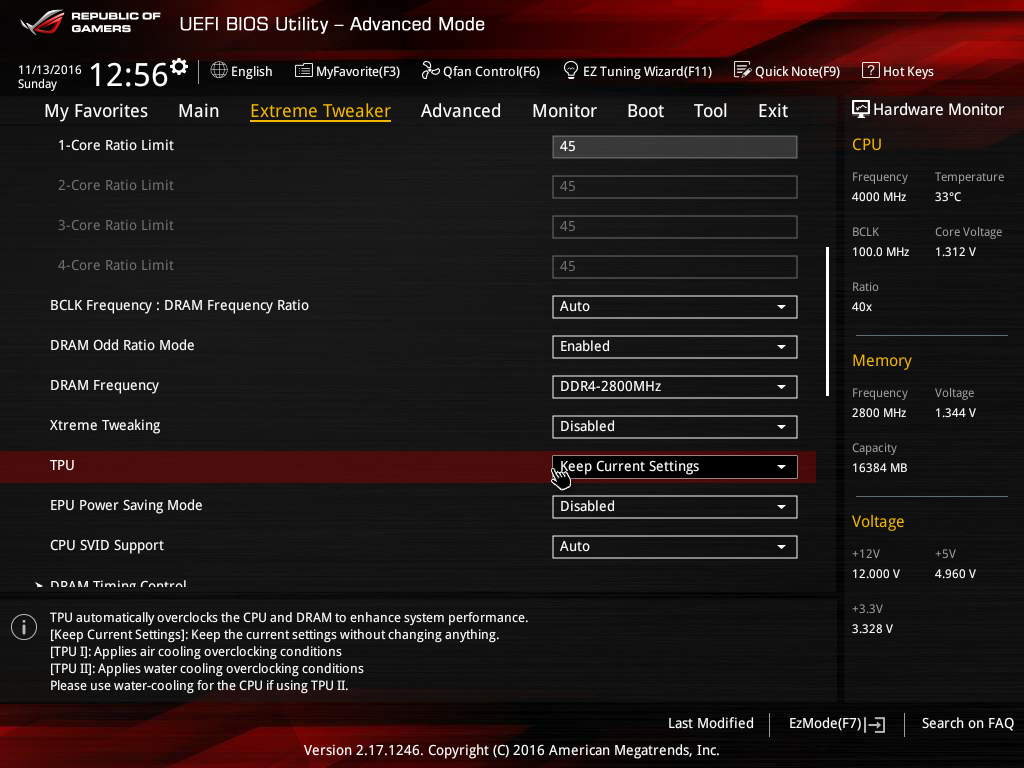The width and height of the screenshot is (1024, 768).
Task: Go to the Advanced tab
Action: [461, 111]
